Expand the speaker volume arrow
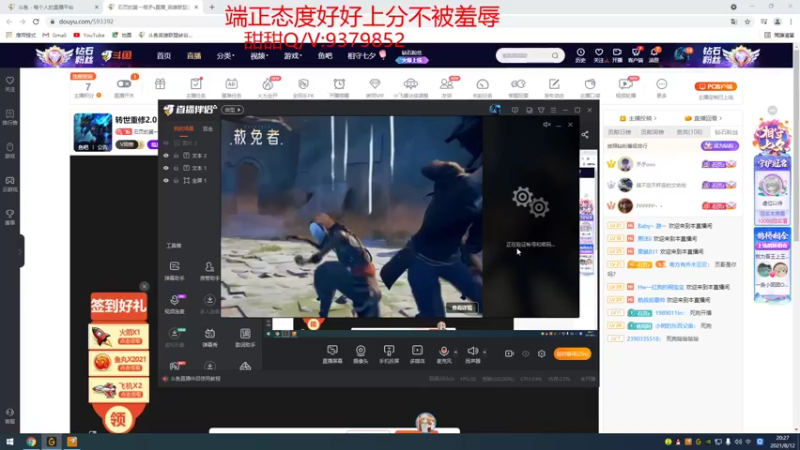The height and width of the screenshot is (450, 800). [484, 352]
